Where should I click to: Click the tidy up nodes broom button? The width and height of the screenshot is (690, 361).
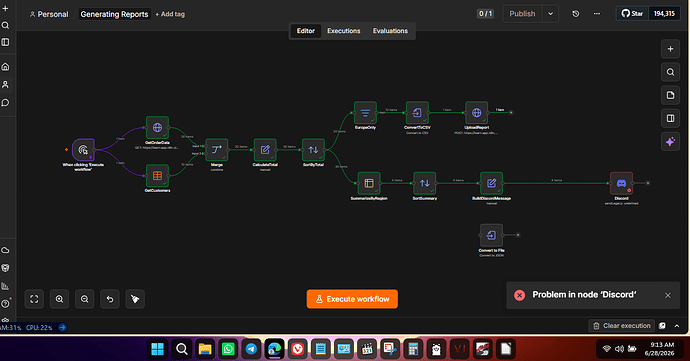click(x=135, y=299)
